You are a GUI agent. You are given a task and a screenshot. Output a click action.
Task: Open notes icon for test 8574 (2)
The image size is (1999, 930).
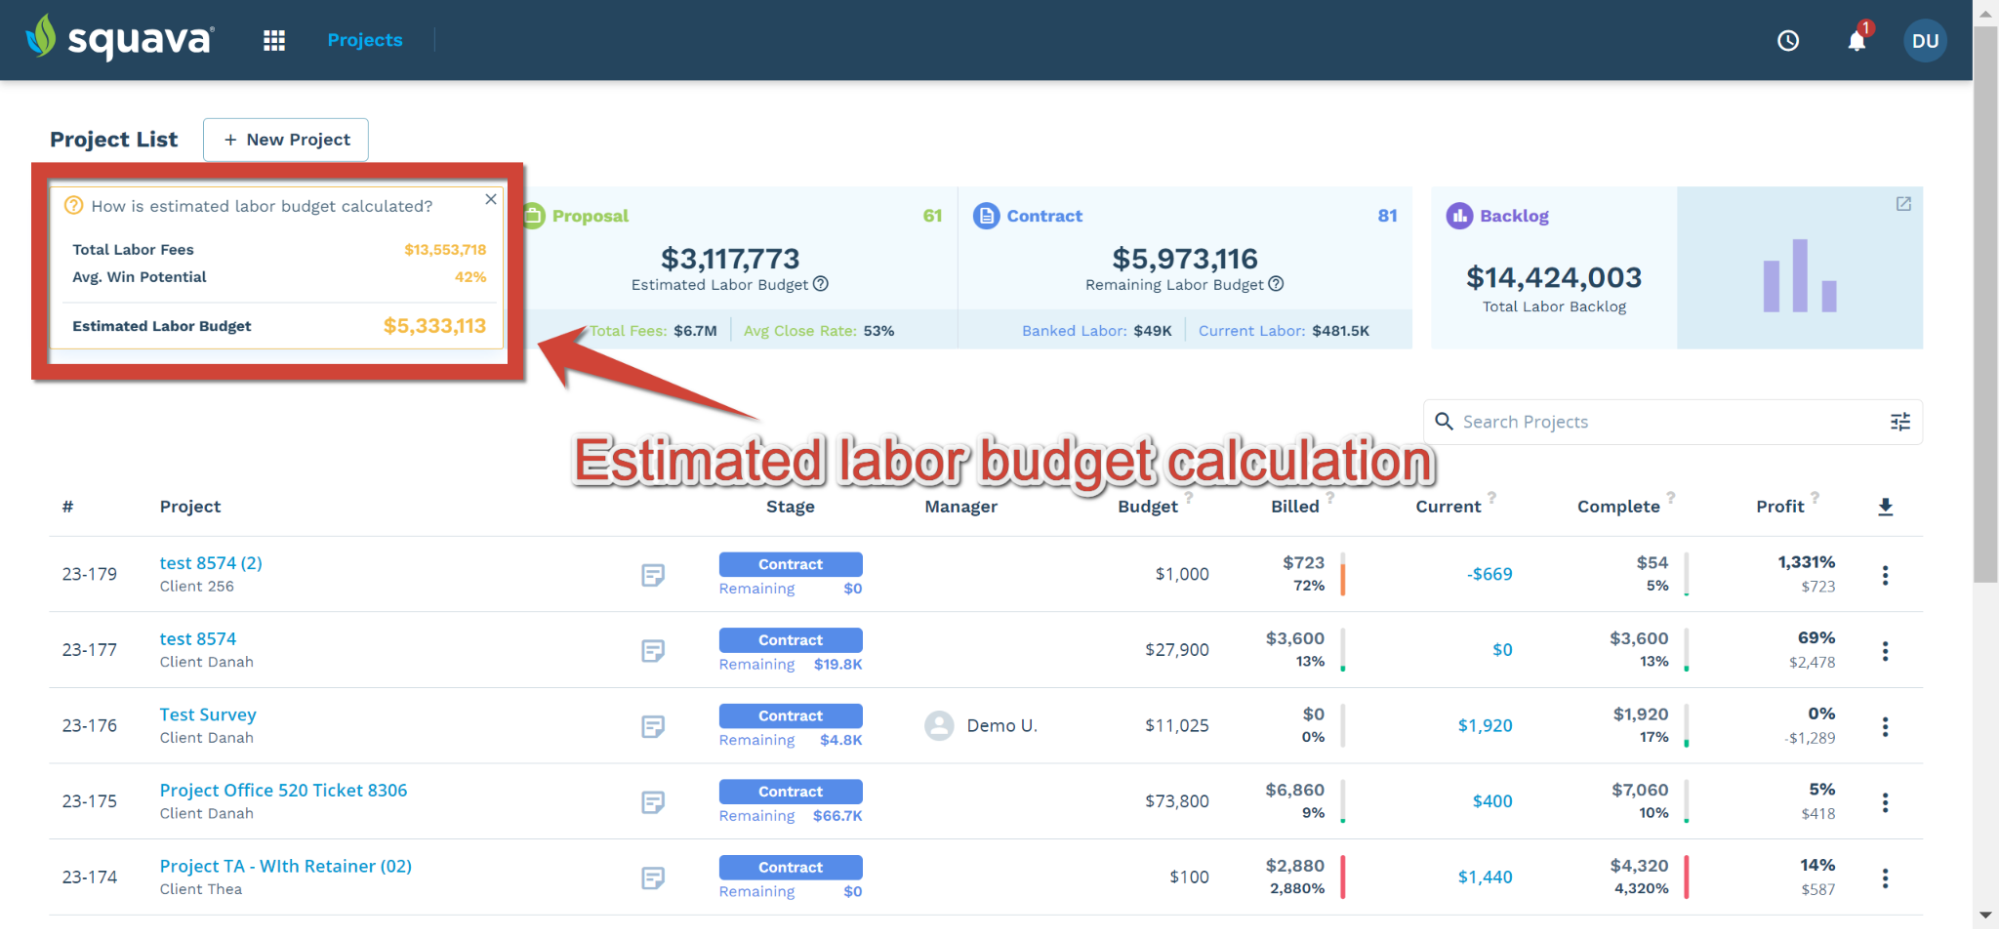coord(653,575)
